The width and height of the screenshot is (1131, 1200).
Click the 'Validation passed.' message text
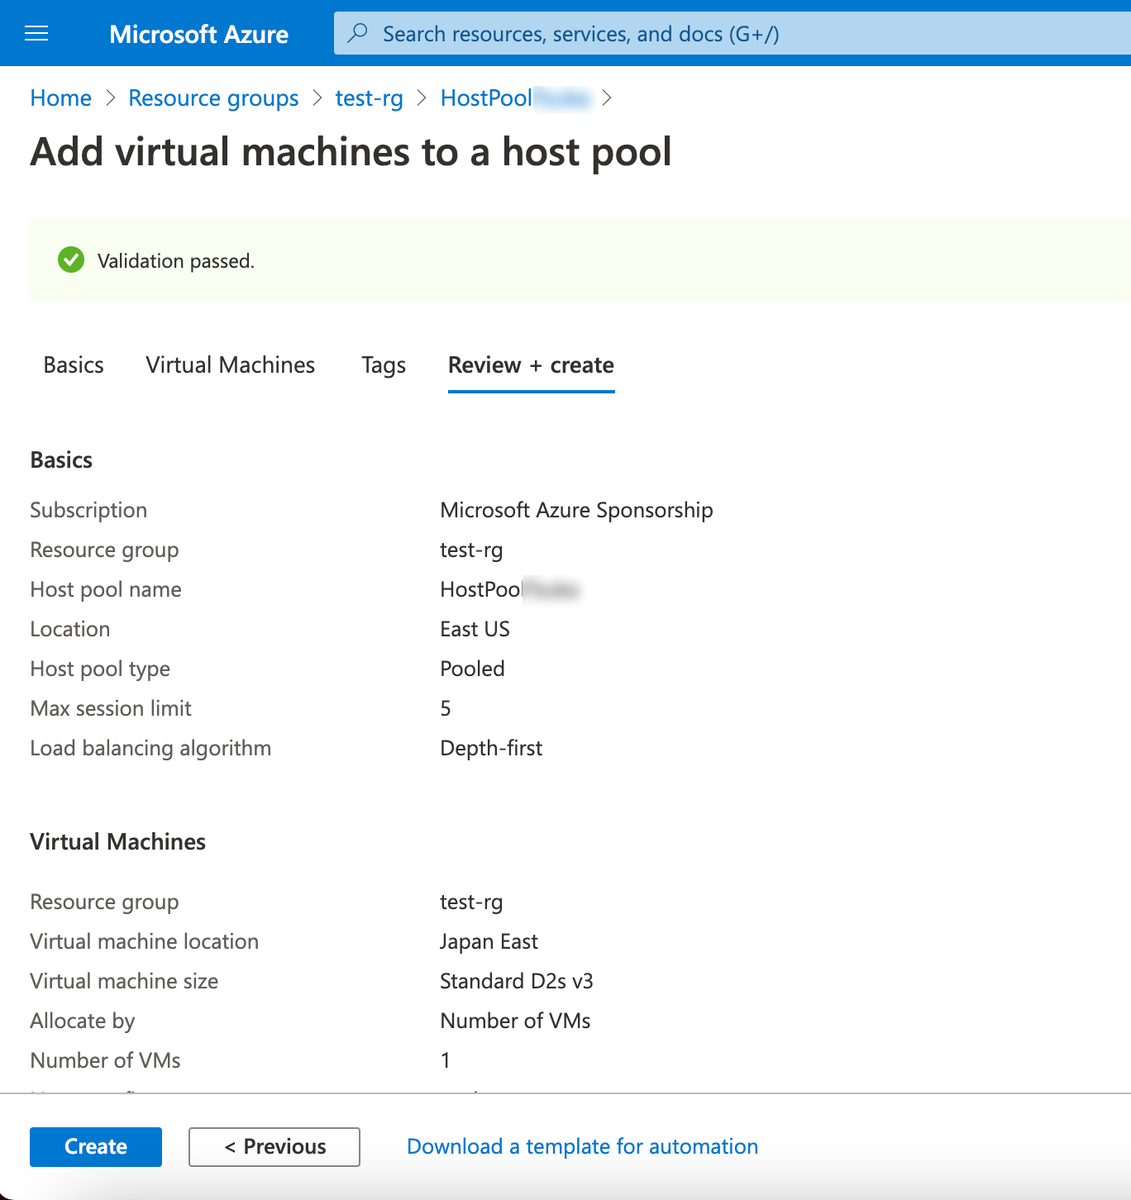(x=176, y=261)
